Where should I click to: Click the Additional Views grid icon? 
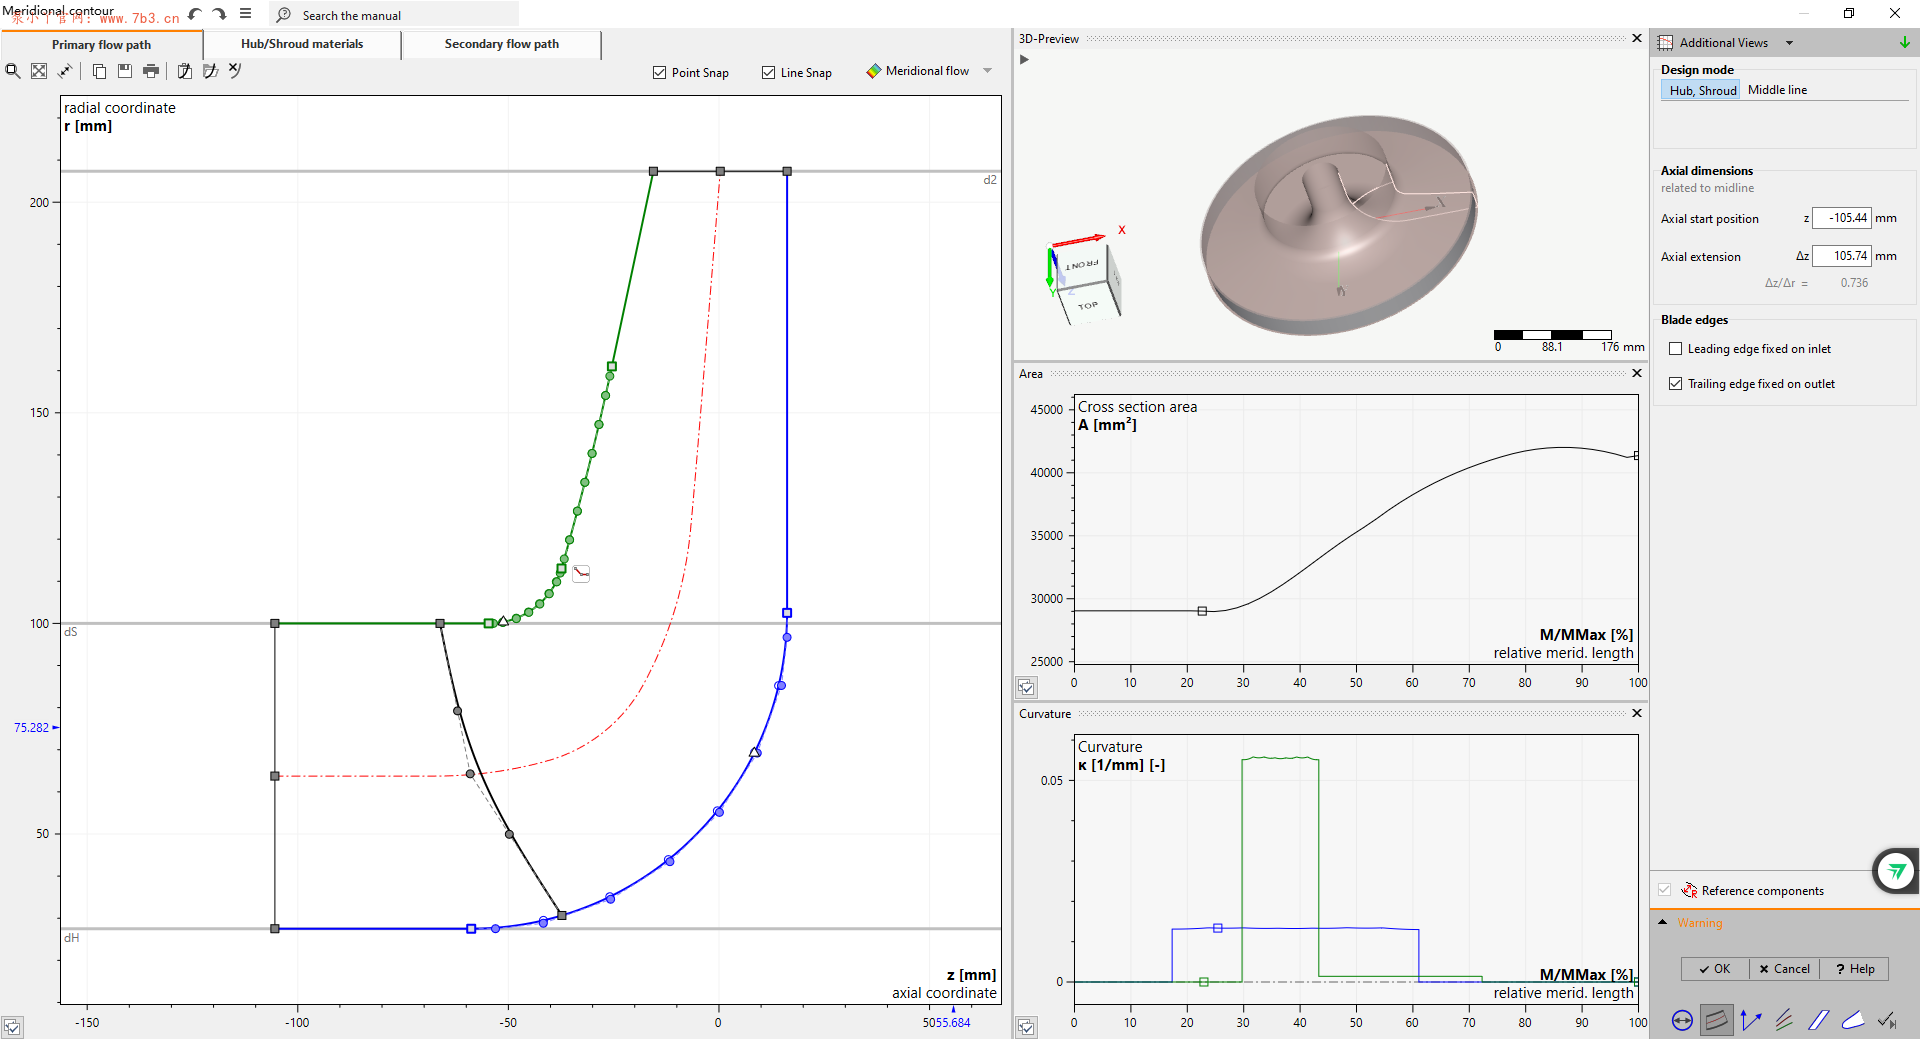tap(1665, 43)
